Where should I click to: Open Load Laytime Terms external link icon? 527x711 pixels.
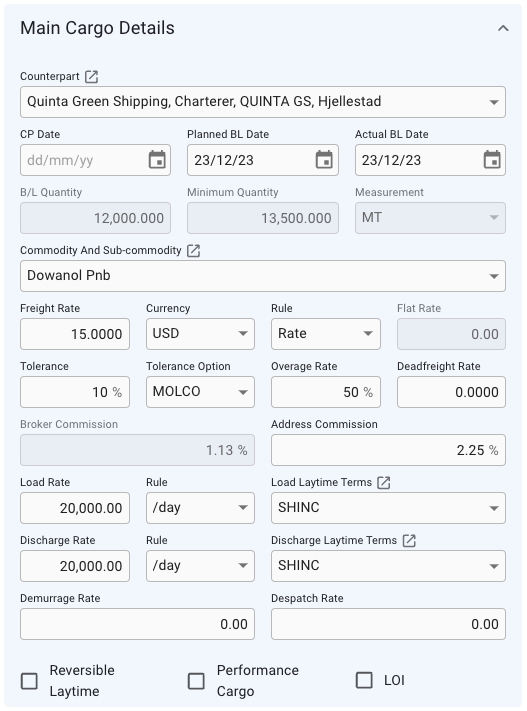coord(384,483)
